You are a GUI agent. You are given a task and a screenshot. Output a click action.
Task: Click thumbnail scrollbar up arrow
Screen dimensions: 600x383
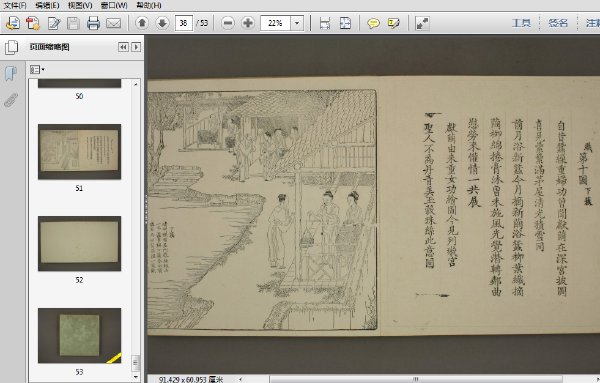click(x=136, y=84)
